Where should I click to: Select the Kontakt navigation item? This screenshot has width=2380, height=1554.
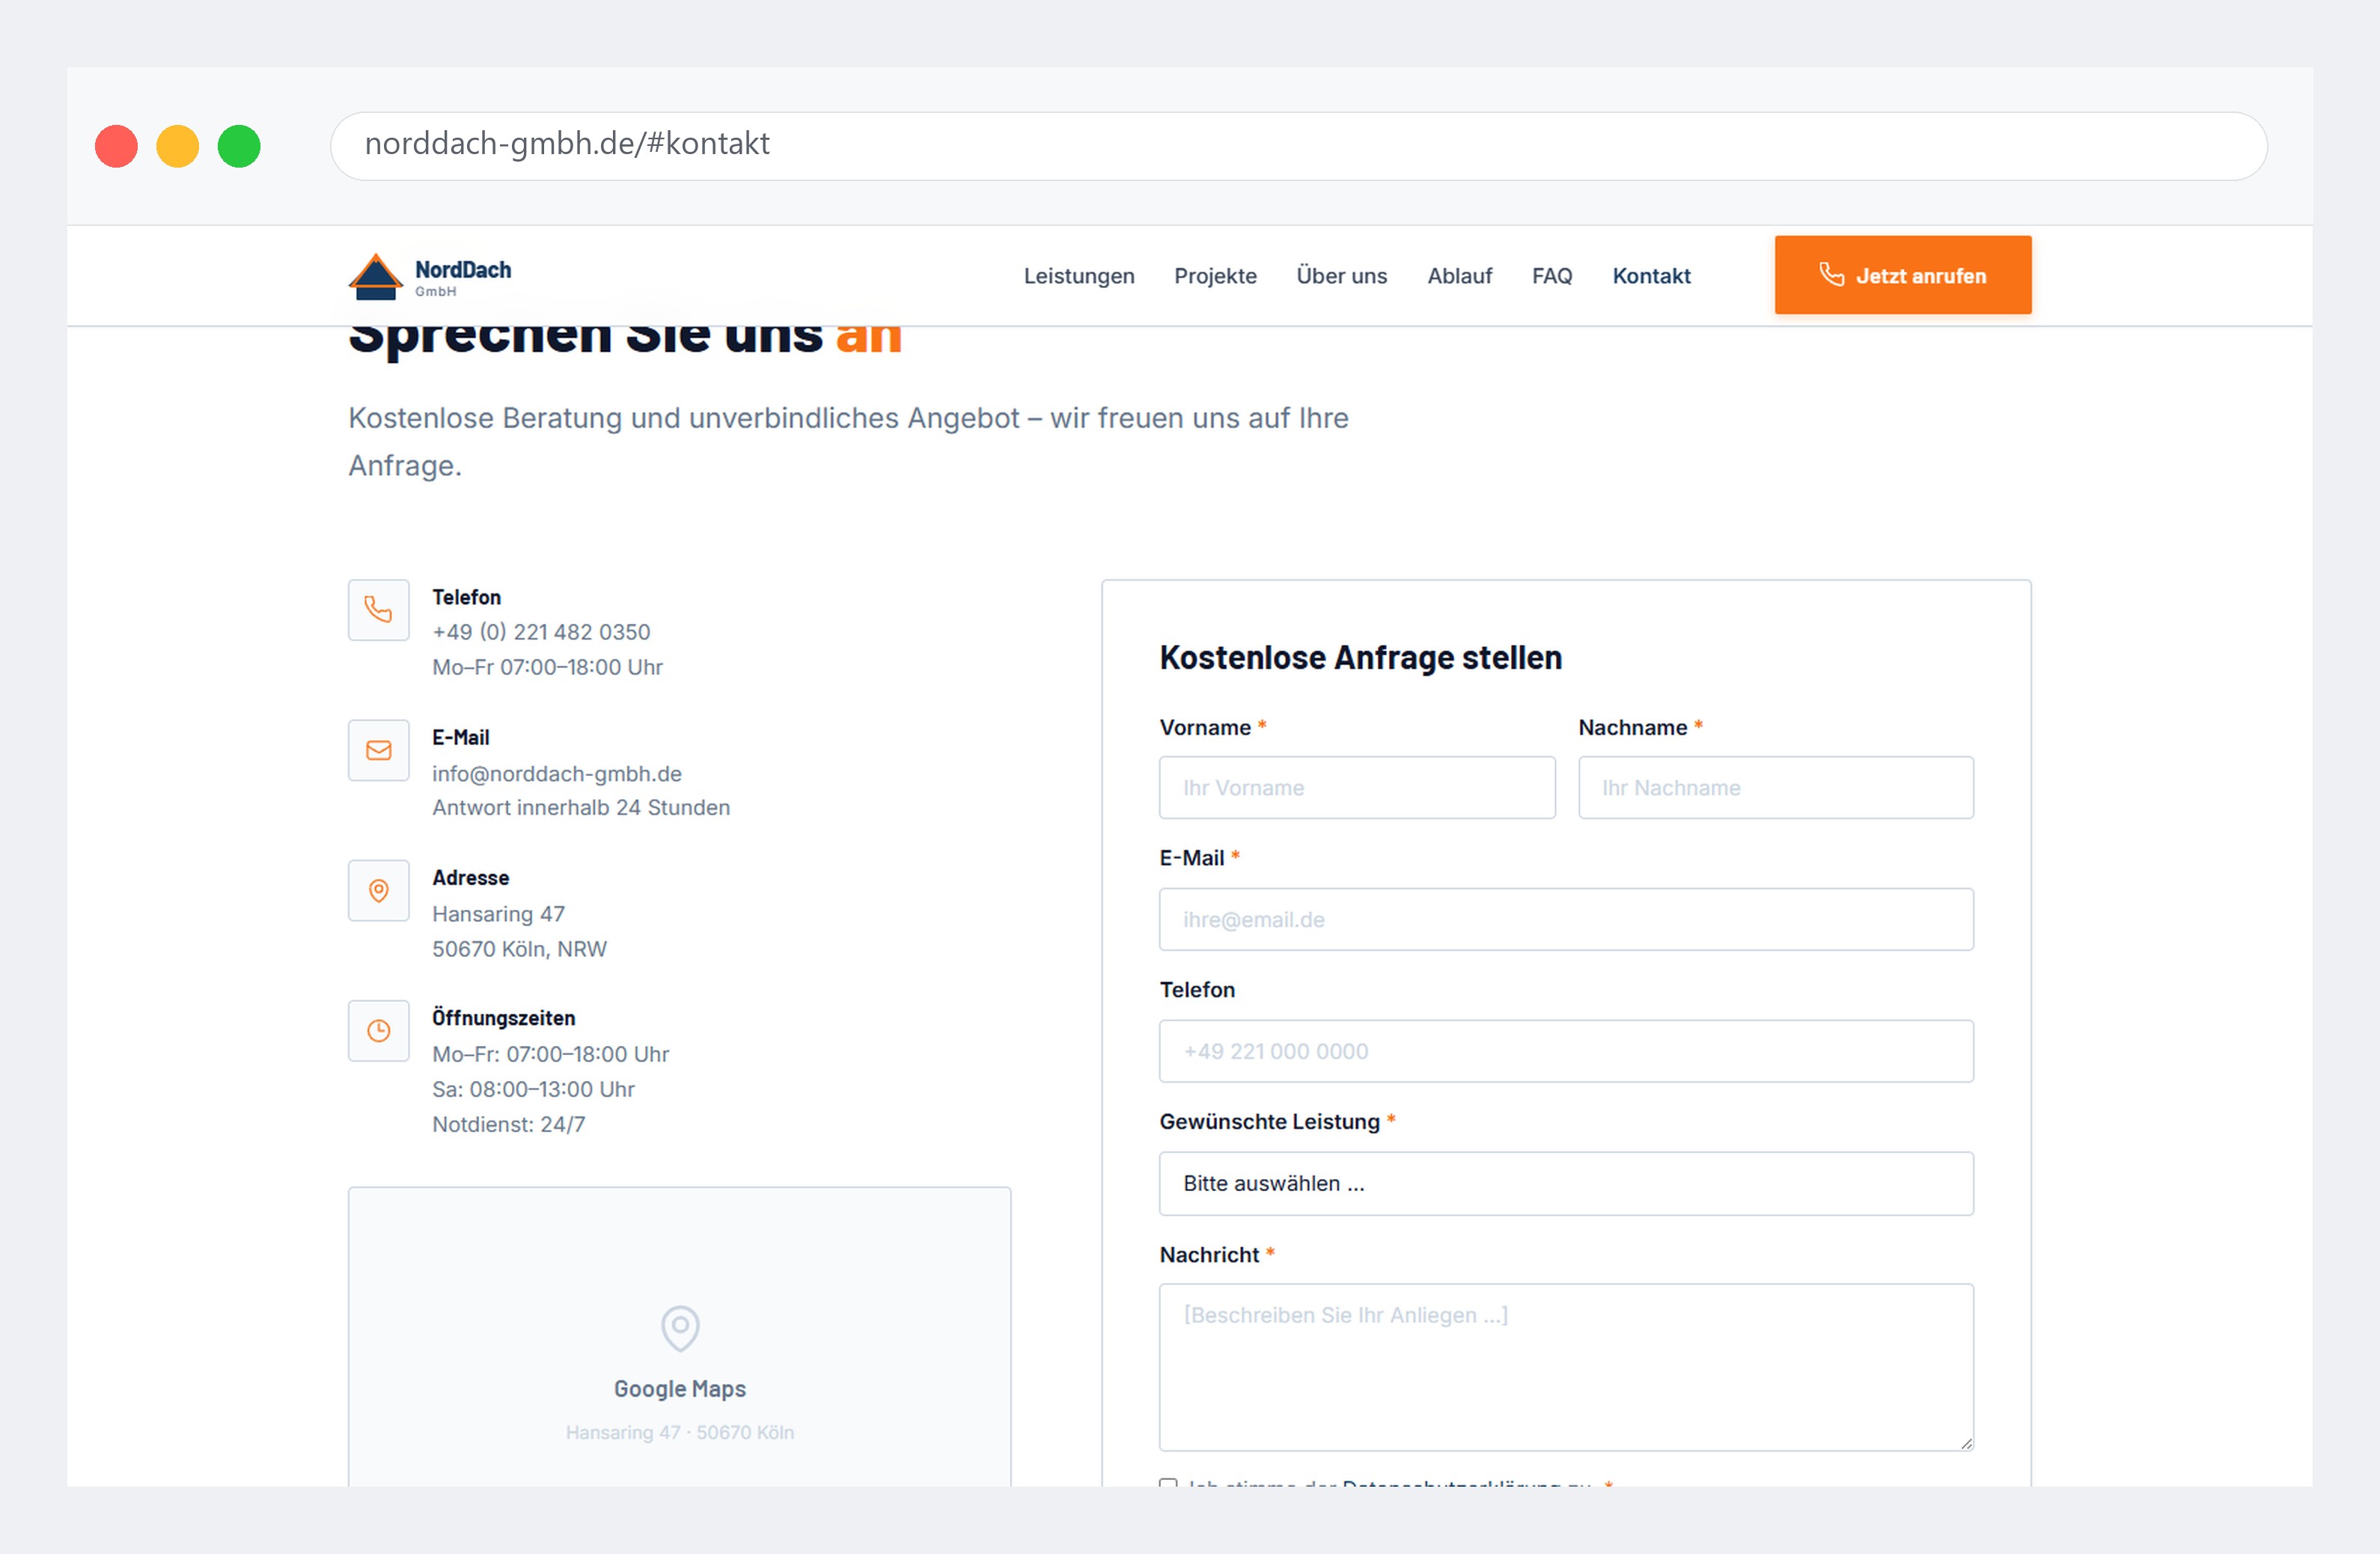pos(1651,276)
